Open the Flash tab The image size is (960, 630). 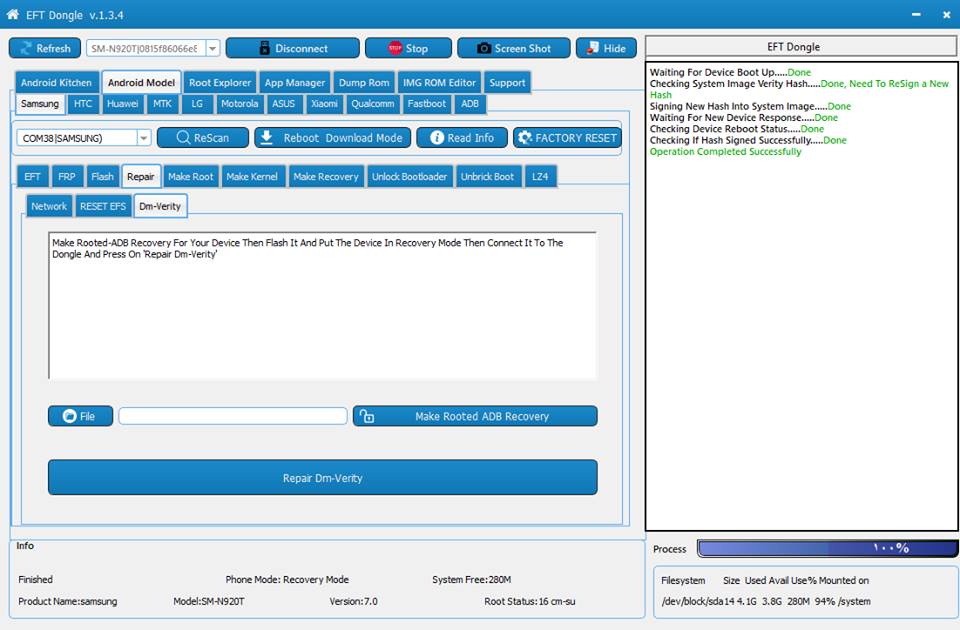[102, 177]
